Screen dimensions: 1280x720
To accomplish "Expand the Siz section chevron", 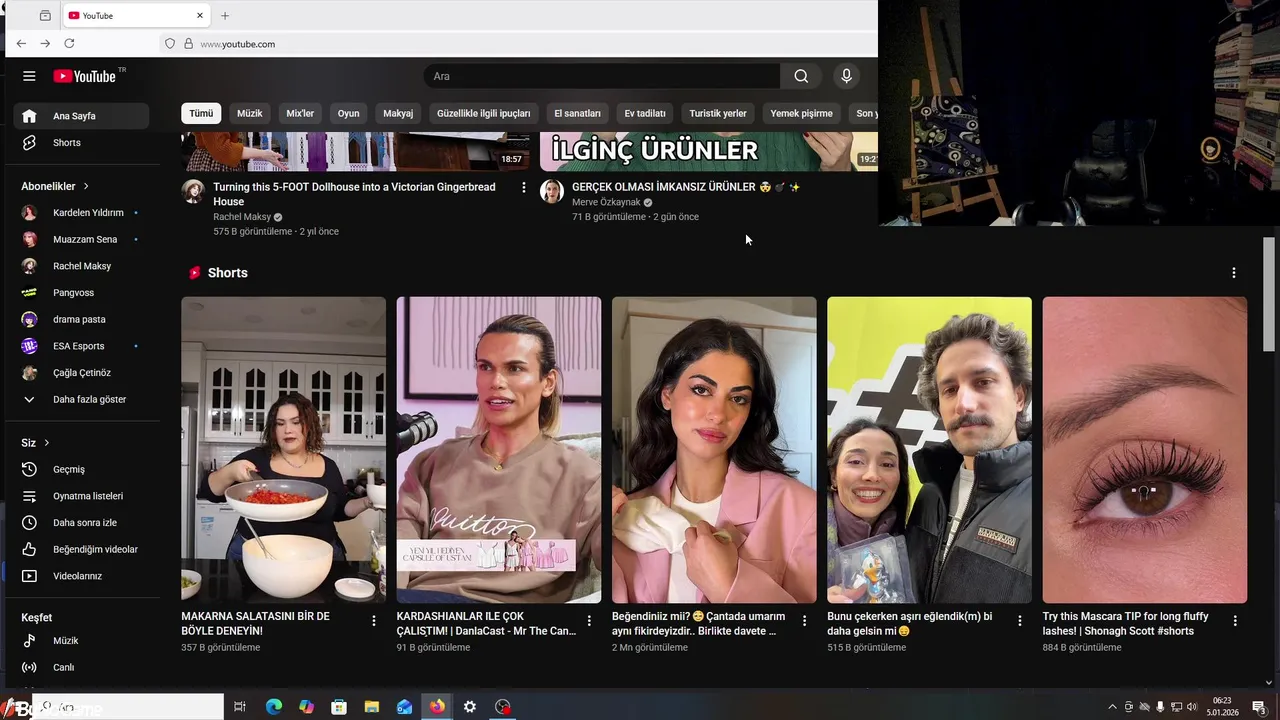I will 46,443.
